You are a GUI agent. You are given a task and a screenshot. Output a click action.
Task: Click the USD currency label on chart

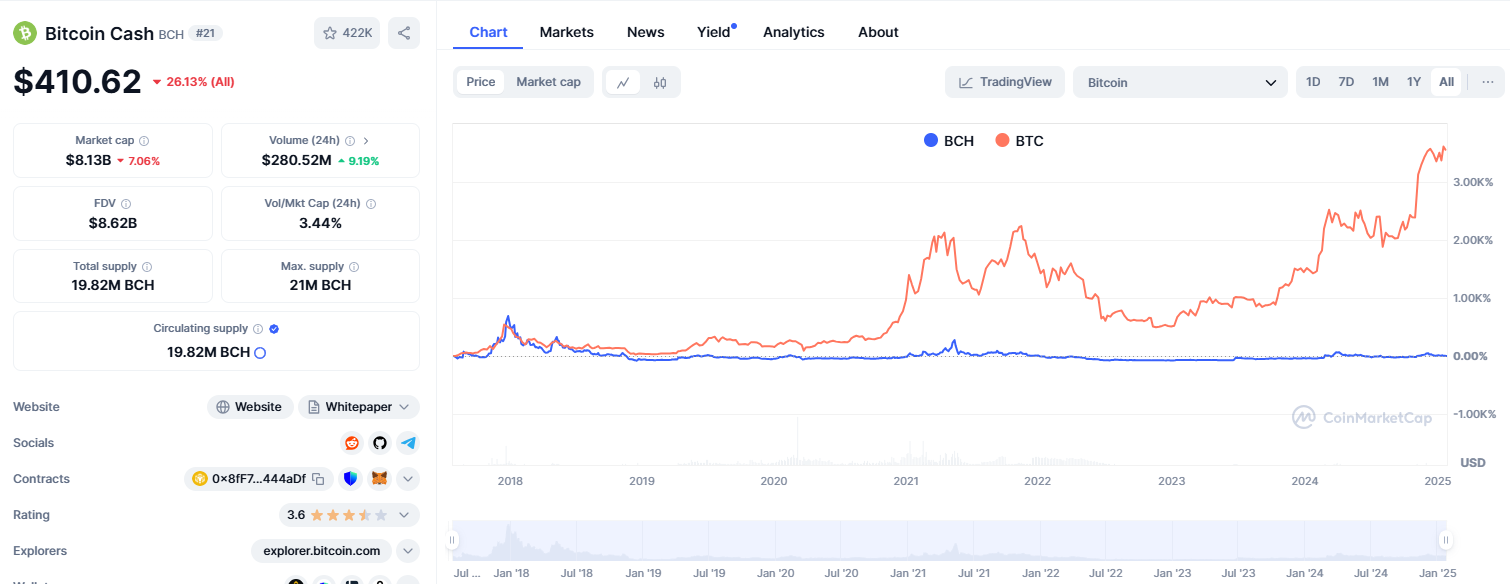click(x=1473, y=463)
